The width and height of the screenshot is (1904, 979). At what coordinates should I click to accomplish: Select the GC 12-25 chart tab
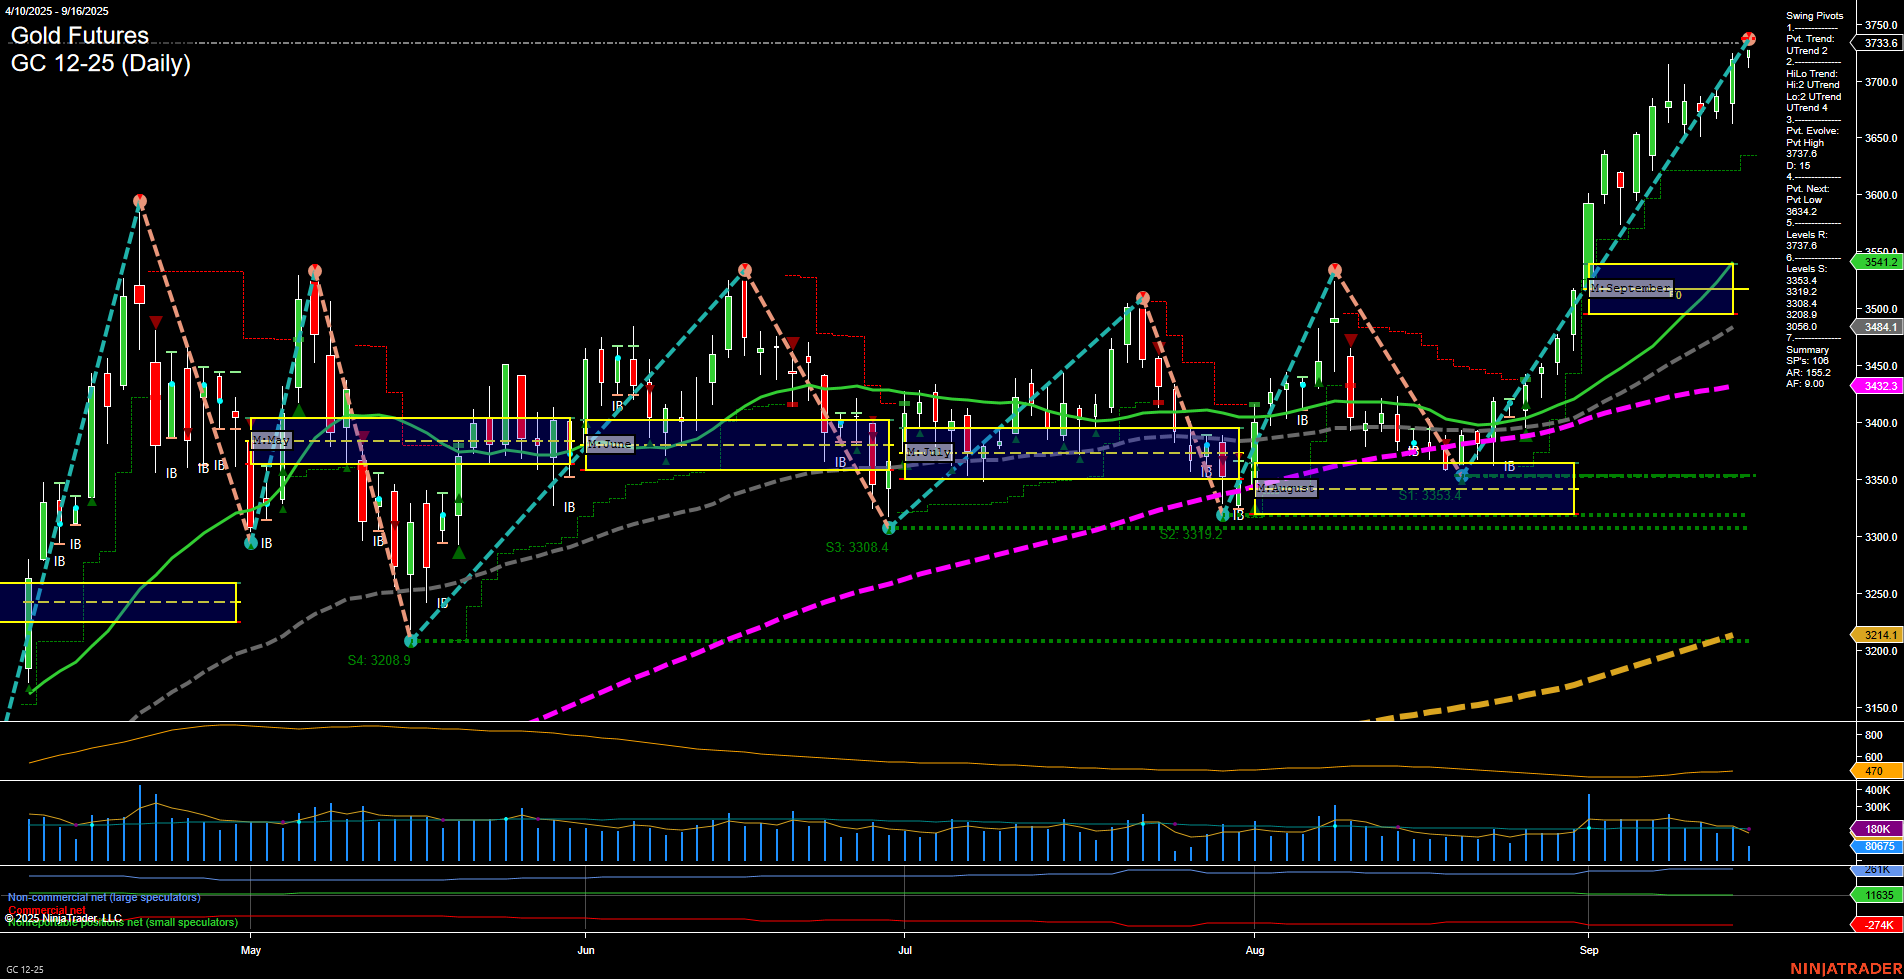click(x=25, y=969)
